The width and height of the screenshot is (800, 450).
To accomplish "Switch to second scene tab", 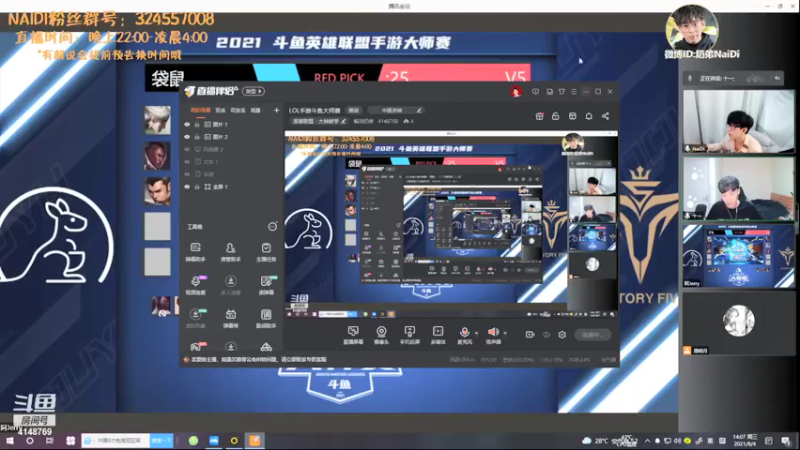I will 220,110.
